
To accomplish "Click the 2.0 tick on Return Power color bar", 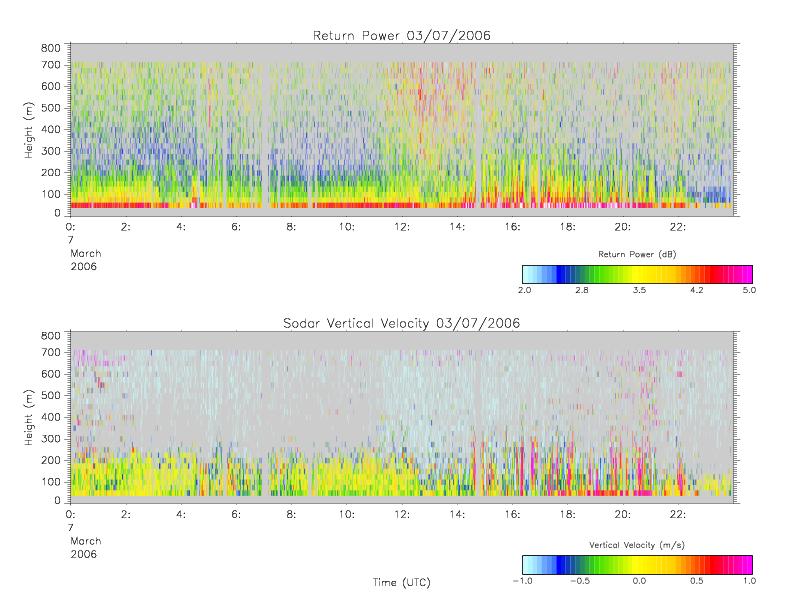I will click(525, 290).
